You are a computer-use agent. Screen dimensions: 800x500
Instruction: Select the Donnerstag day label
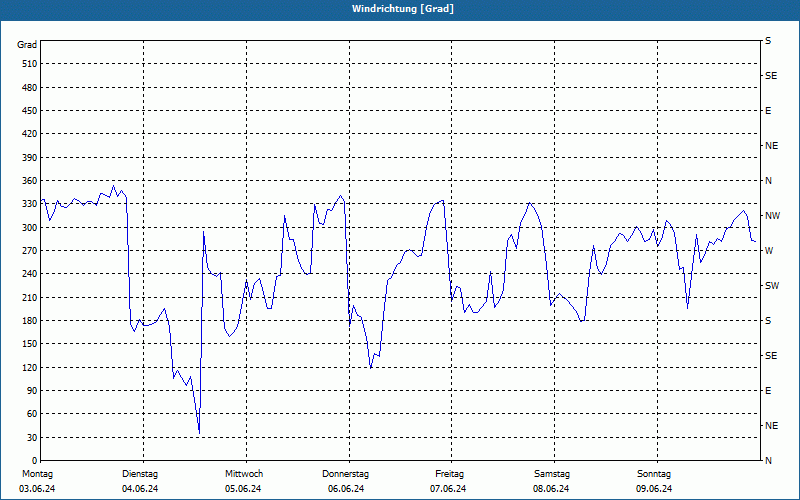pyautogui.click(x=345, y=474)
